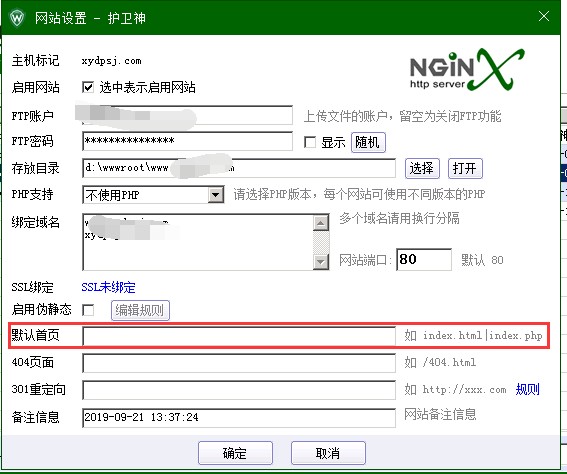Click the 选择 directory button

422,168
